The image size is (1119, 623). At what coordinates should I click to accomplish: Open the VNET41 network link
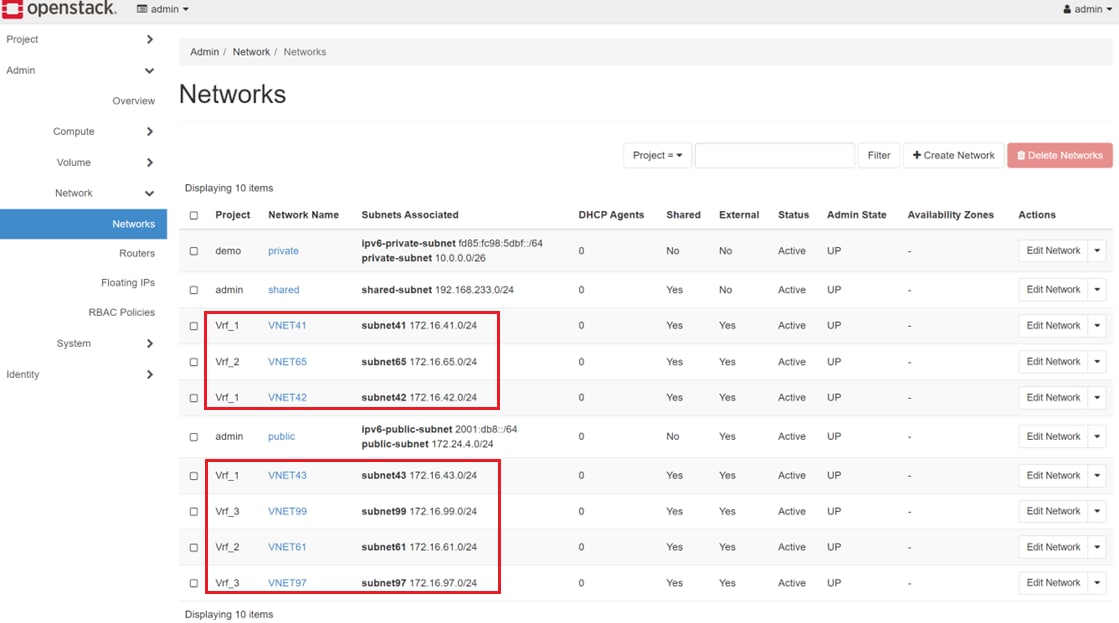click(x=287, y=325)
